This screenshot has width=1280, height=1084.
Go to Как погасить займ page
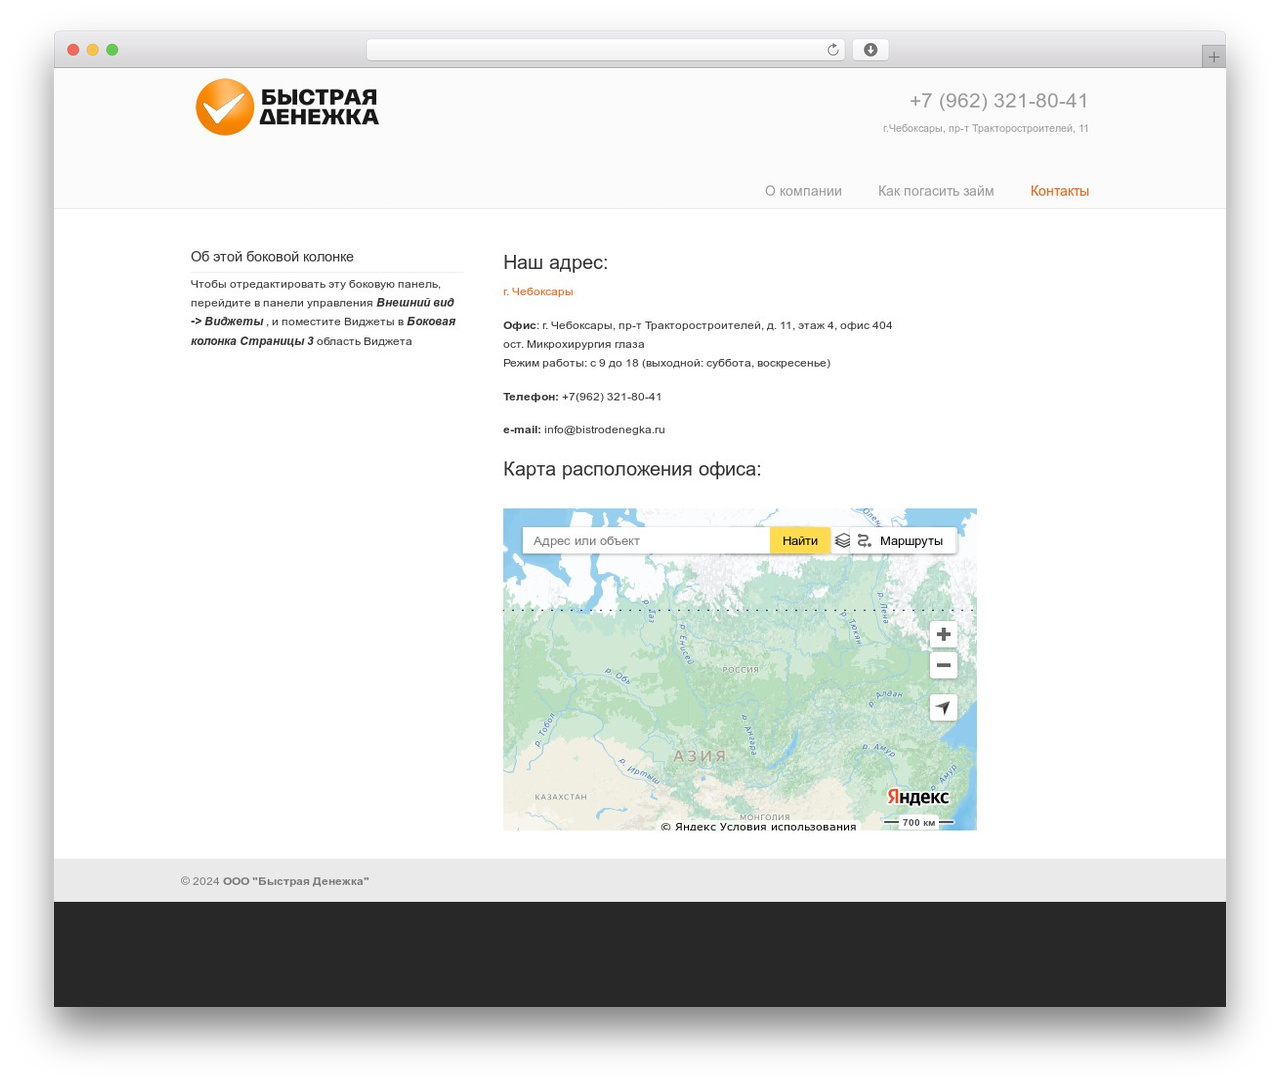pos(936,191)
